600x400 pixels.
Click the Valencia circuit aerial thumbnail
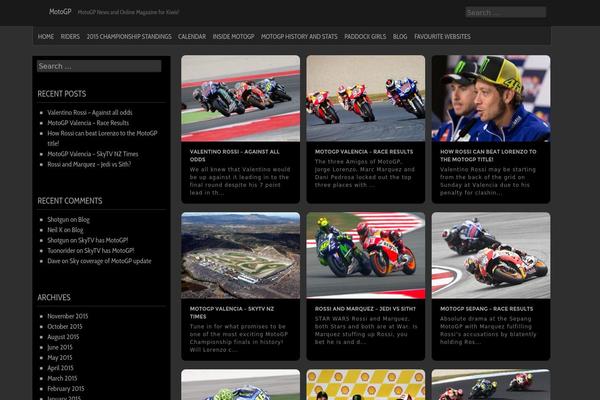tap(241, 255)
